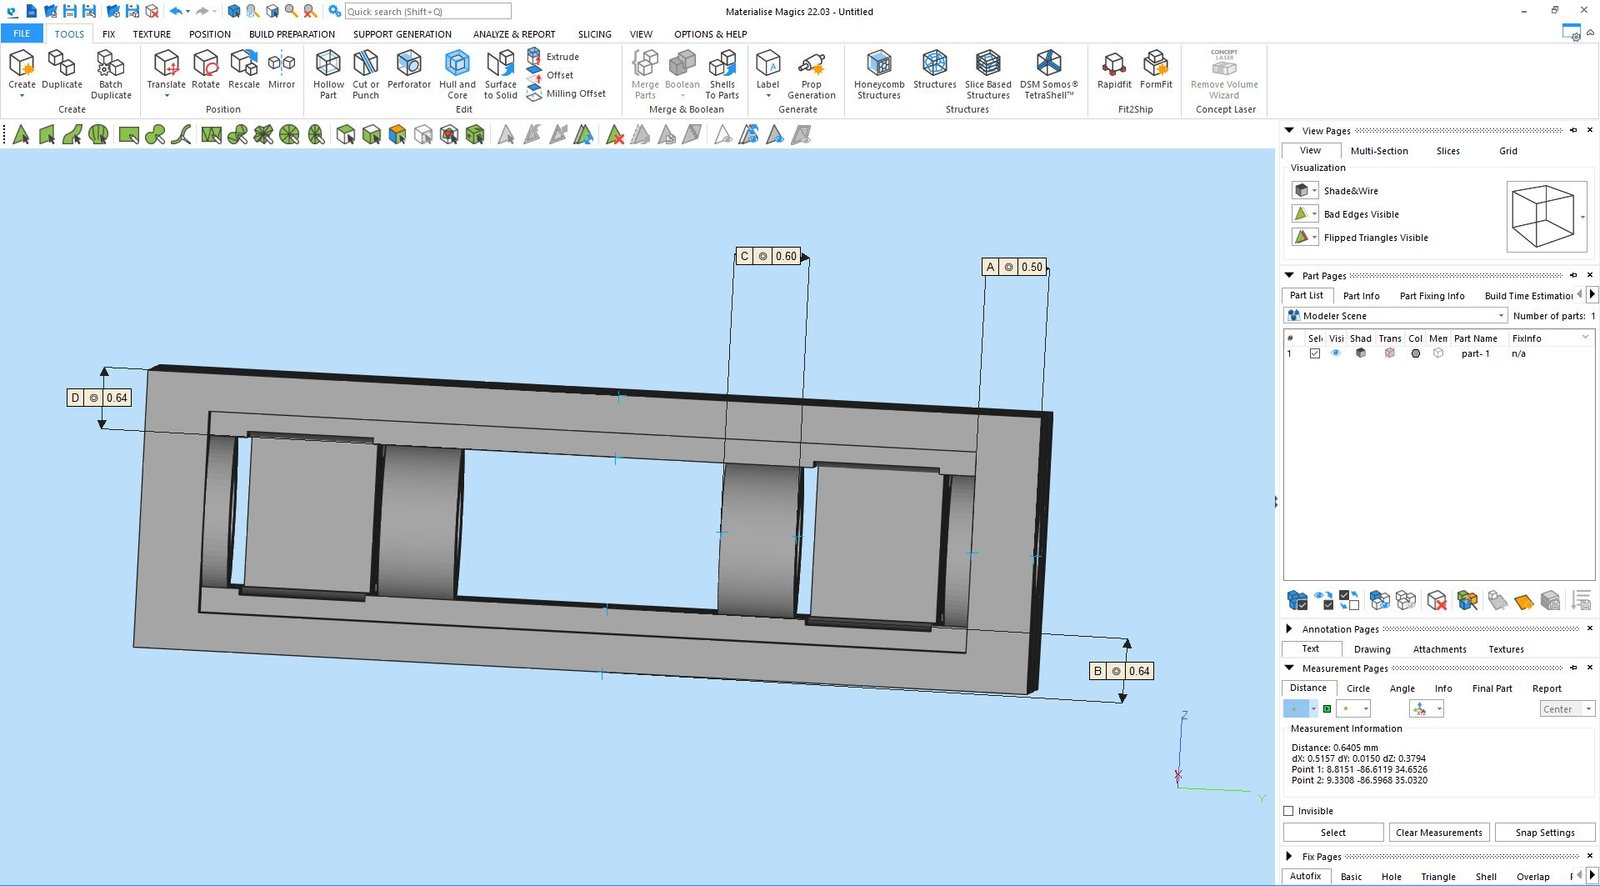The height and width of the screenshot is (886, 1600).
Task: Toggle visibility eye for part-1
Action: [x=1336, y=354]
